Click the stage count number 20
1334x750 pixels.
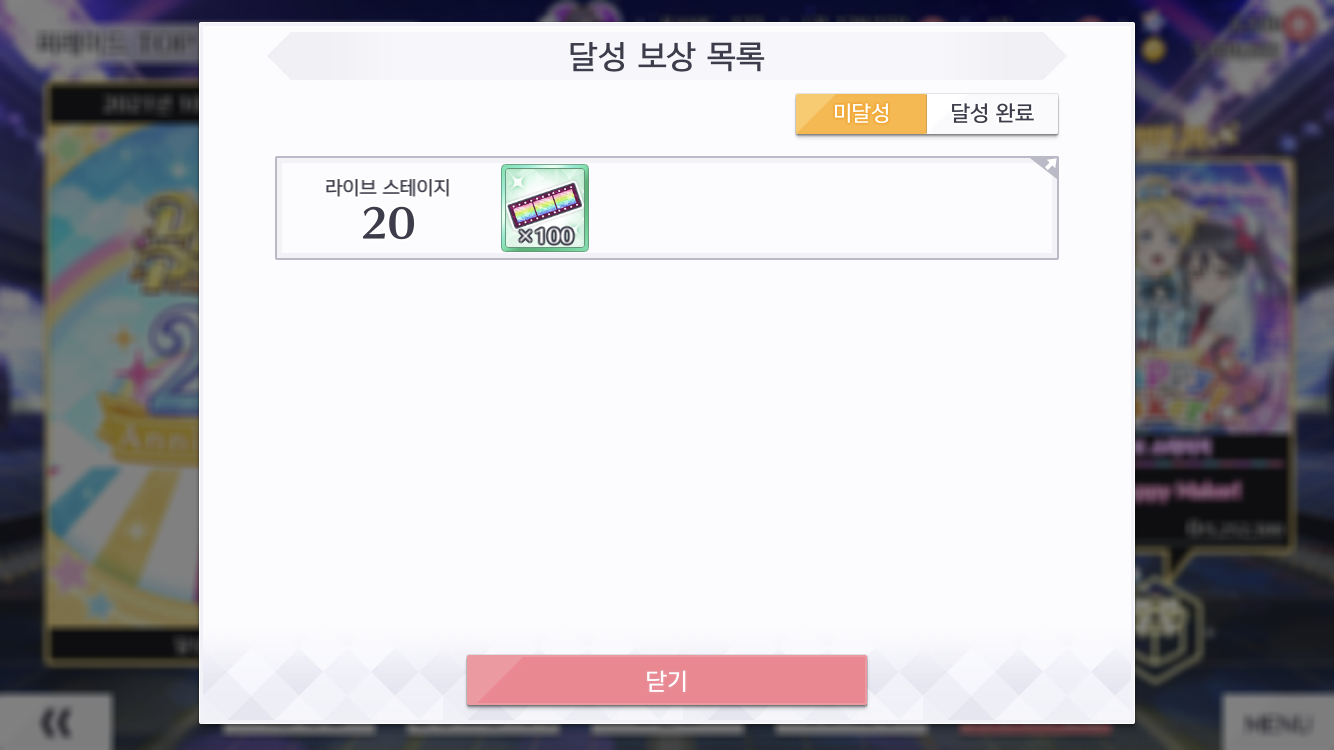click(388, 224)
